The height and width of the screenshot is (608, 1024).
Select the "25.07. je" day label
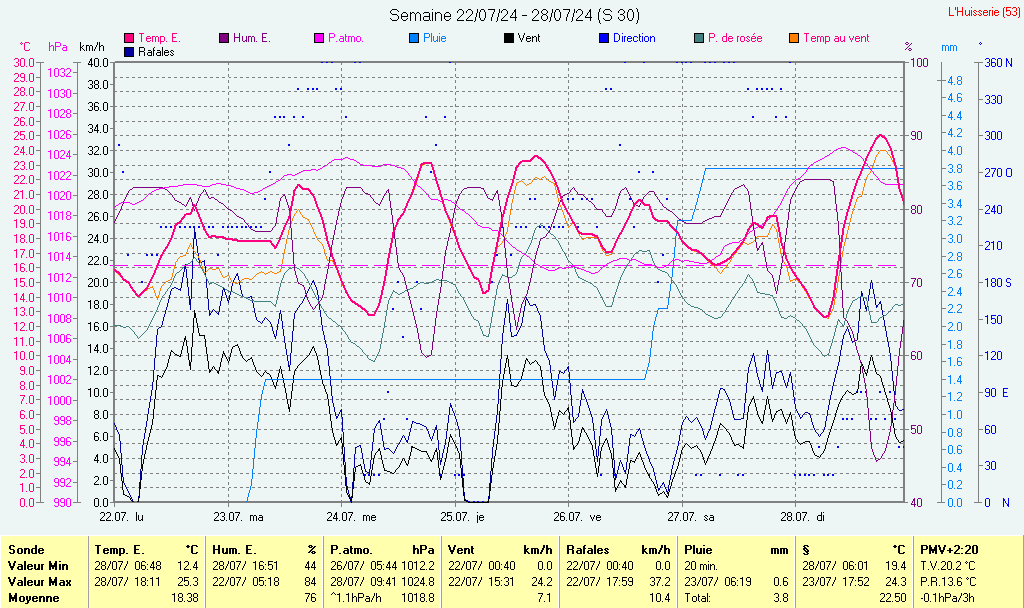click(462, 517)
